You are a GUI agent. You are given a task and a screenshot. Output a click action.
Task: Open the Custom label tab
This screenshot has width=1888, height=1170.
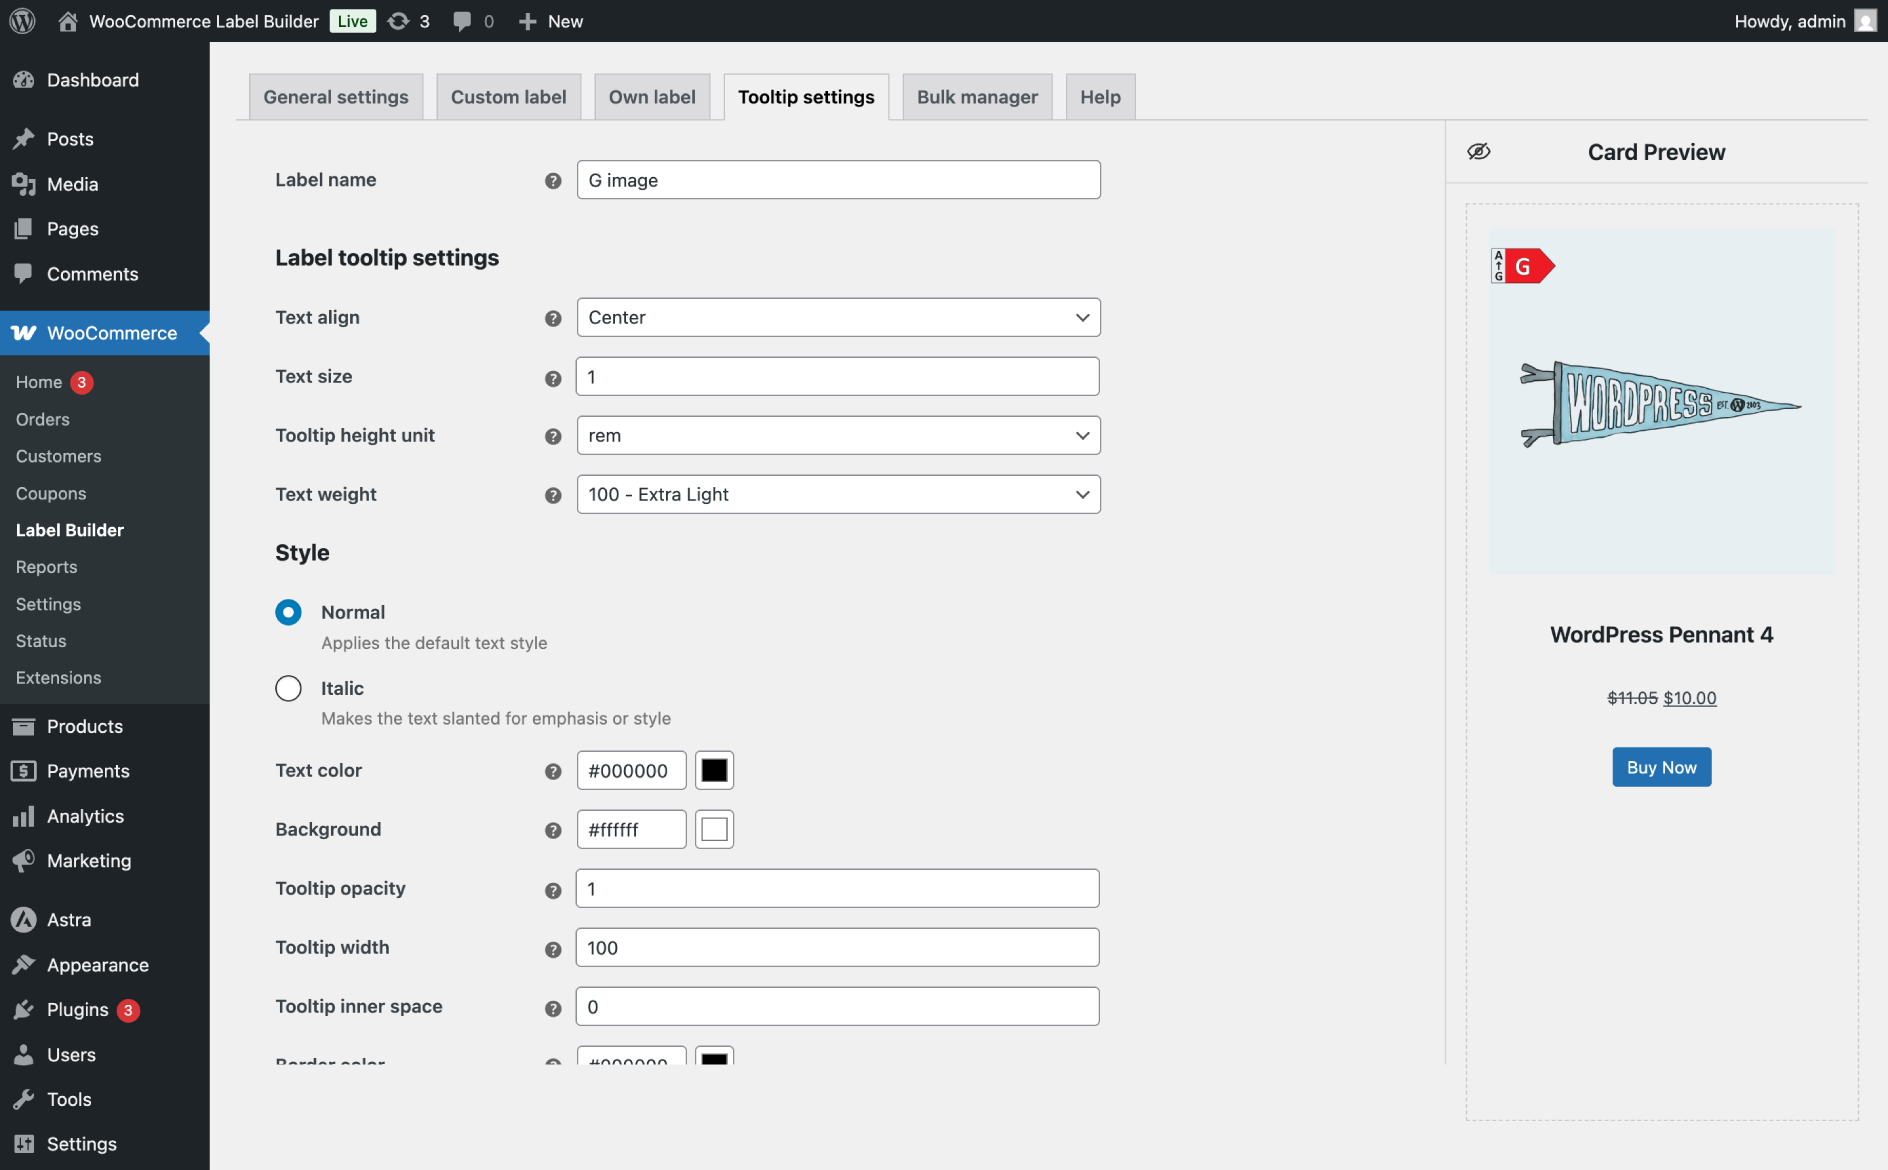[x=508, y=96]
